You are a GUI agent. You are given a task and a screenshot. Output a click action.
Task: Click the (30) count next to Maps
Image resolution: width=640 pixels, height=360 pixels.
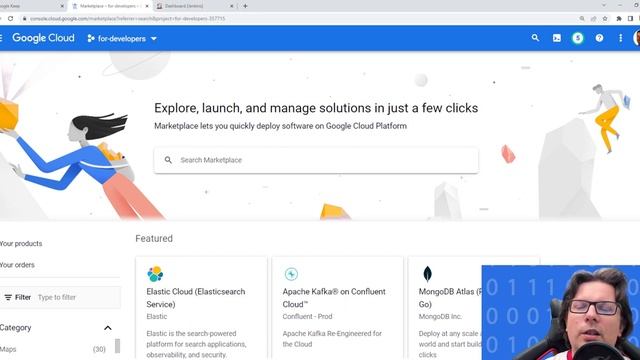pyautogui.click(x=99, y=349)
